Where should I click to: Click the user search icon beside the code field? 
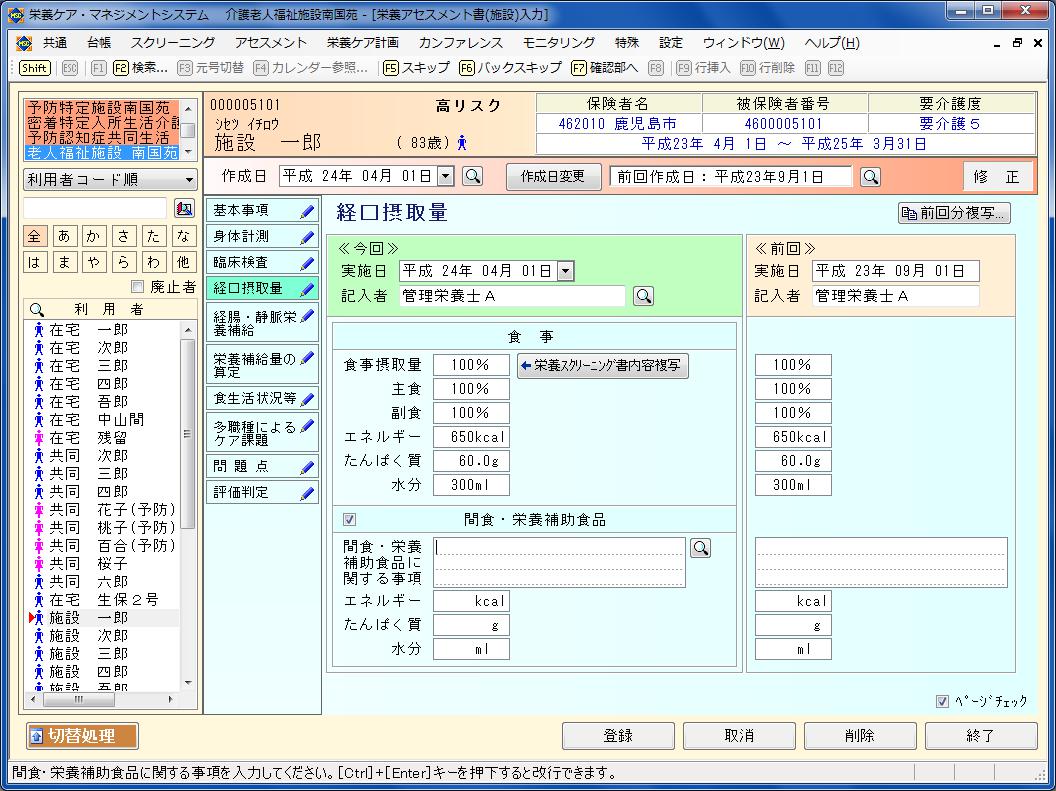[184, 208]
